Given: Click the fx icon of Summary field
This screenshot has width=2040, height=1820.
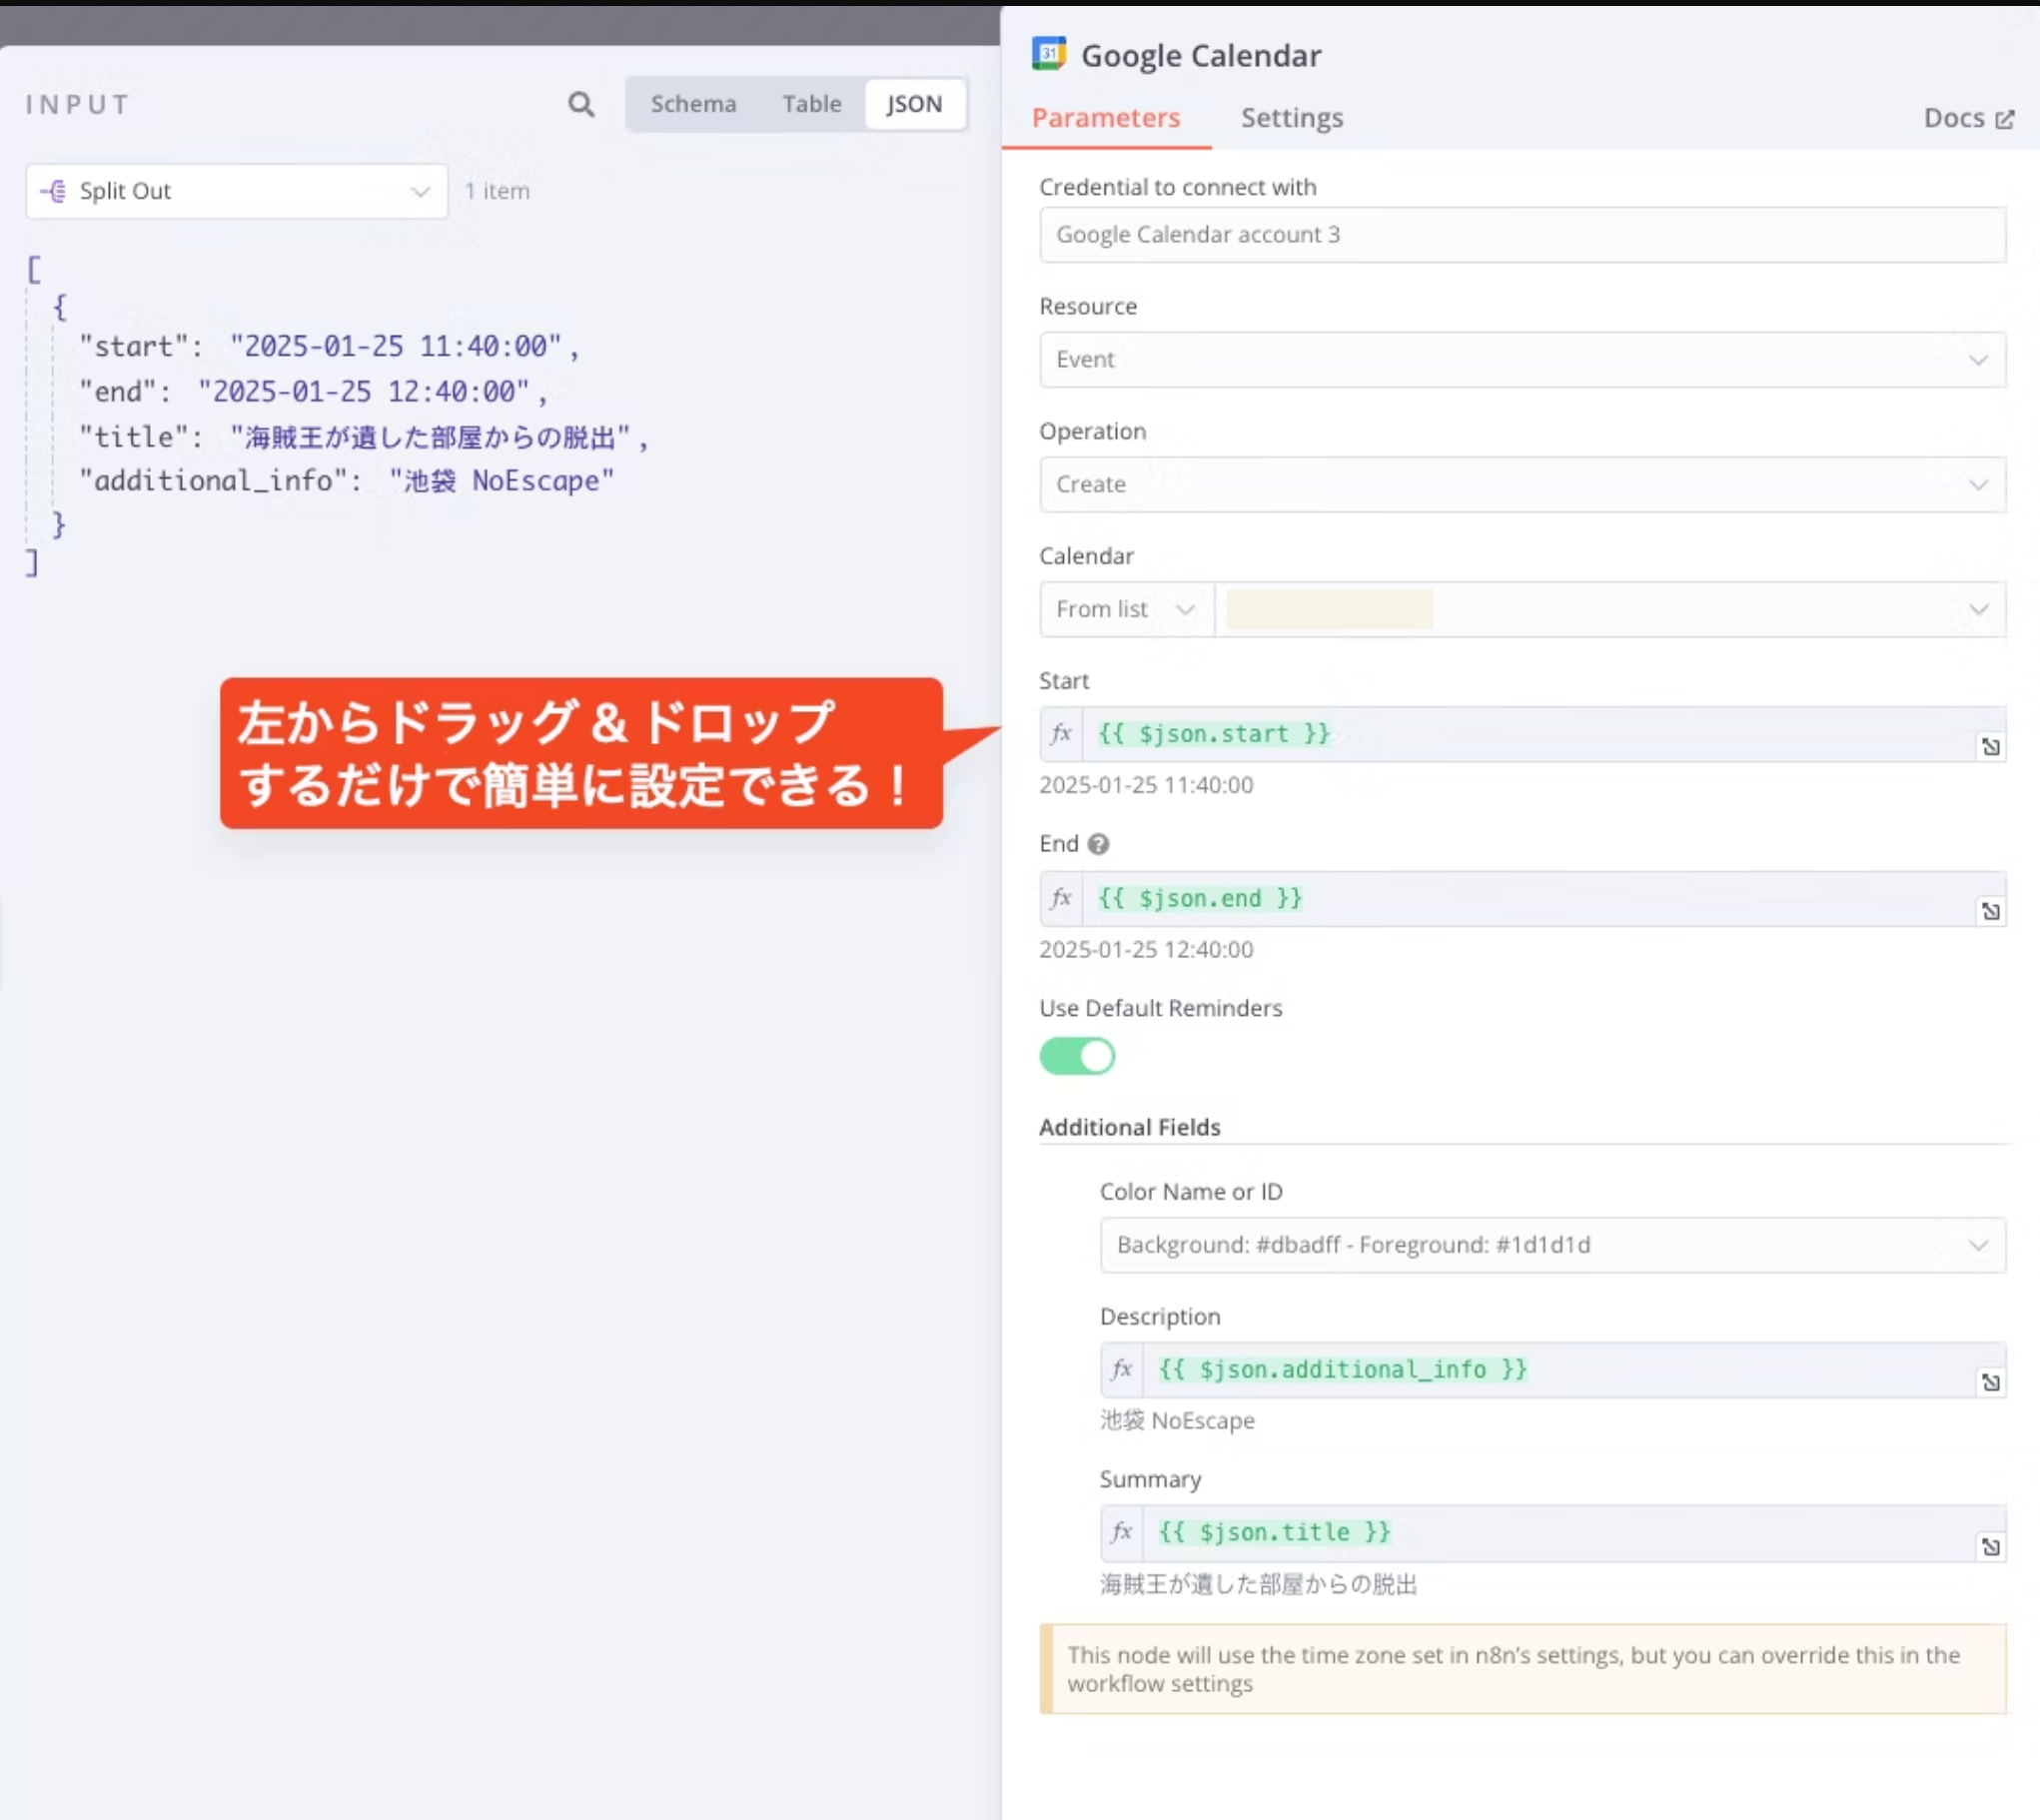Looking at the screenshot, I should tap(1121, 1532).
